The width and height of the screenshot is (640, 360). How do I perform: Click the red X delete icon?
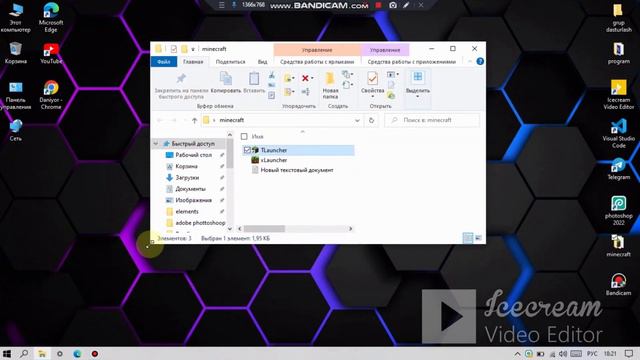(305, 78)
